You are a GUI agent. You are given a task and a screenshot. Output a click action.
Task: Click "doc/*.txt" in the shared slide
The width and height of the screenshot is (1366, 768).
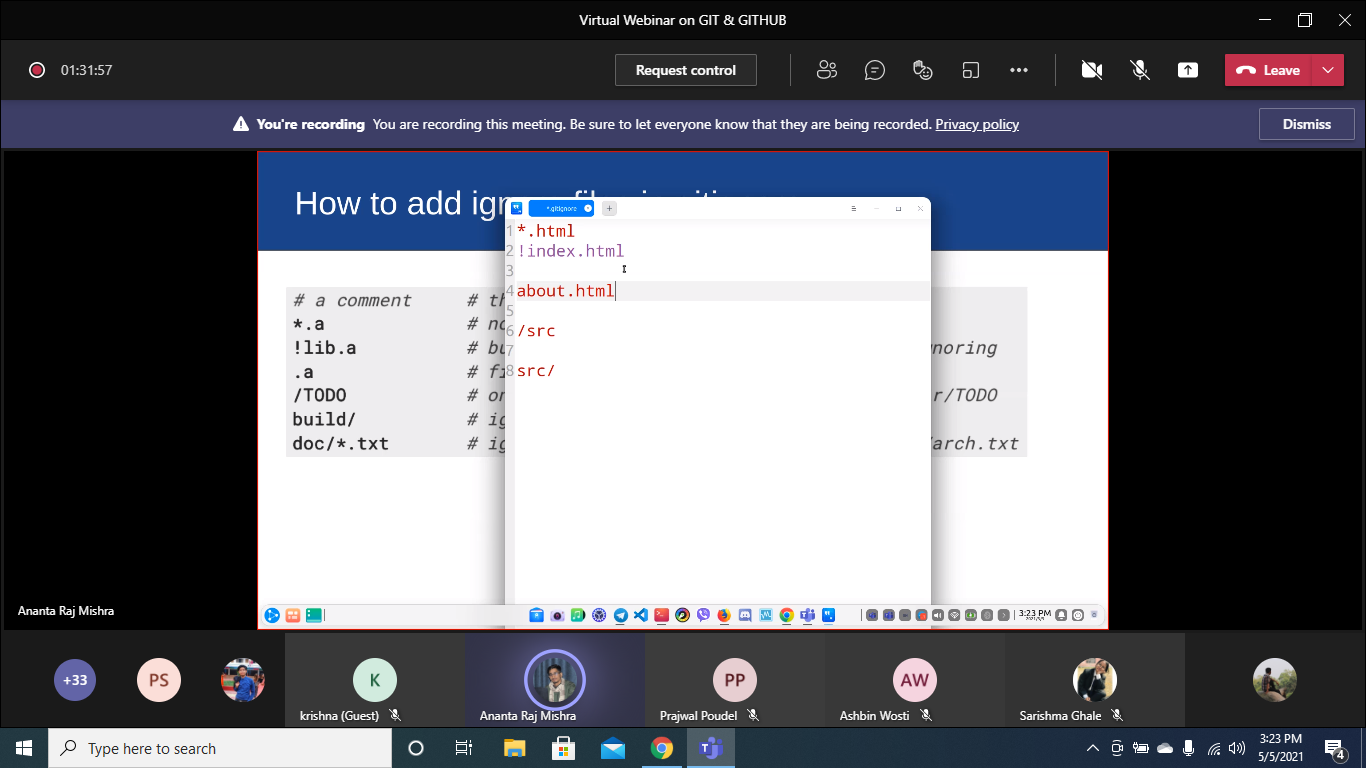pos(340,443)
